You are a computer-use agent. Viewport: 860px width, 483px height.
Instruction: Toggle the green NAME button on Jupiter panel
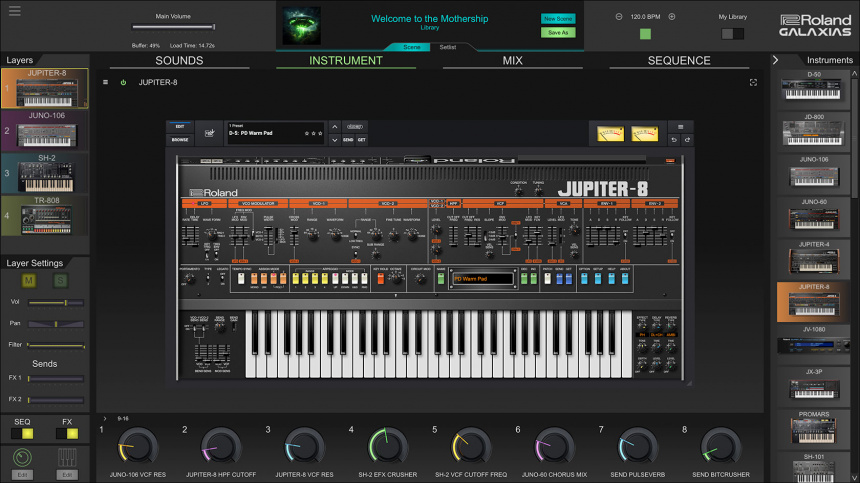440,279
